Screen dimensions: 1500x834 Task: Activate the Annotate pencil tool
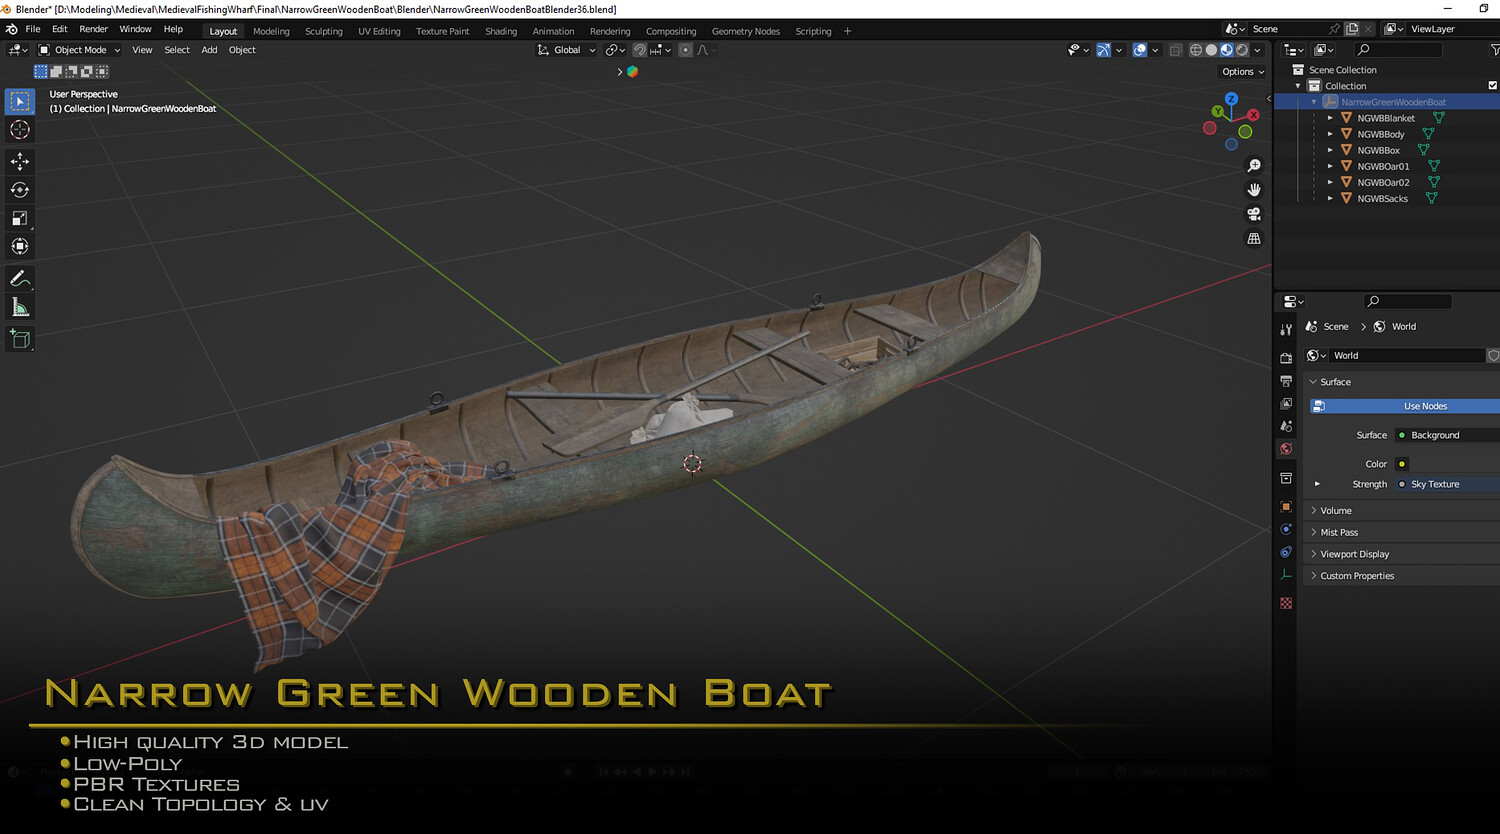point(20,278)
